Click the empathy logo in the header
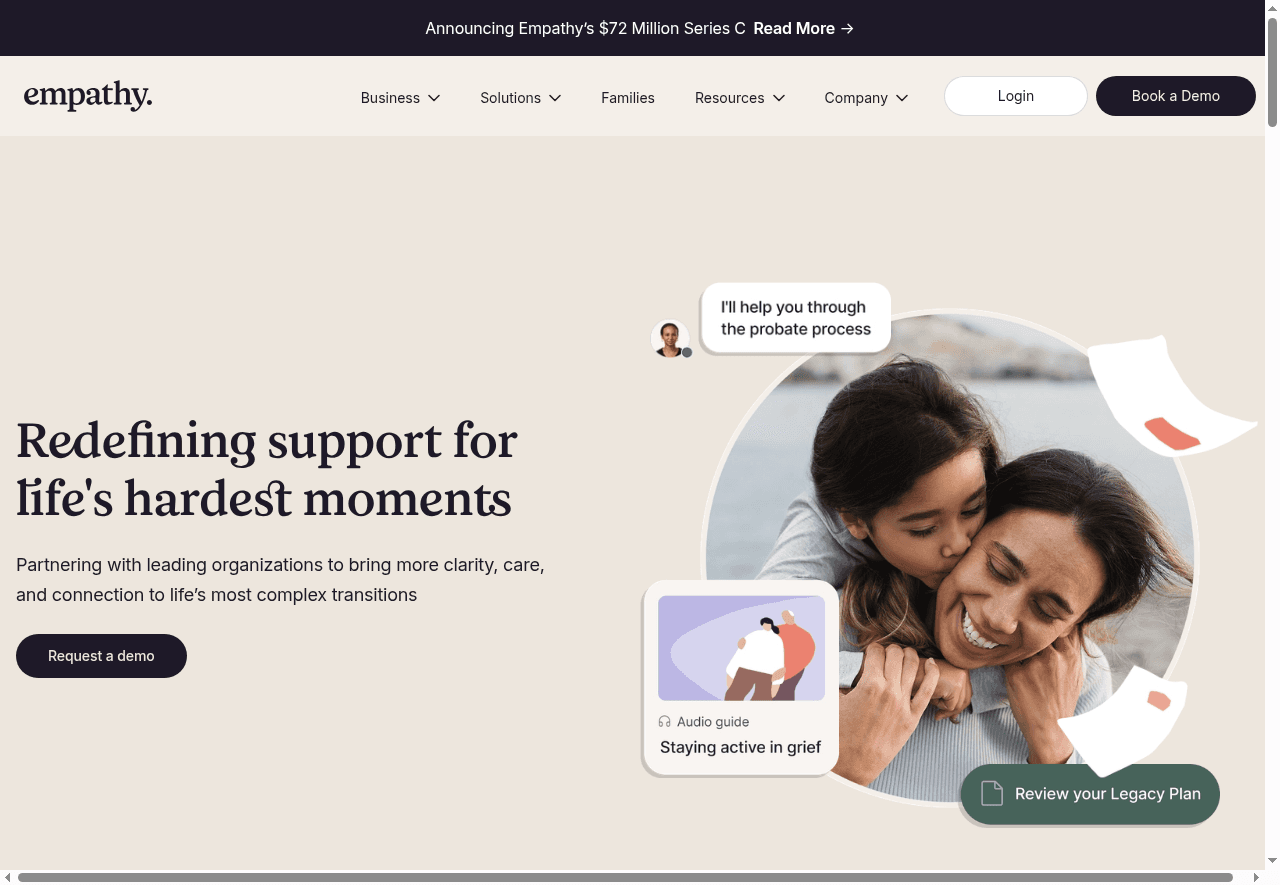This screenshot has height=885, width=1280. 88,96
